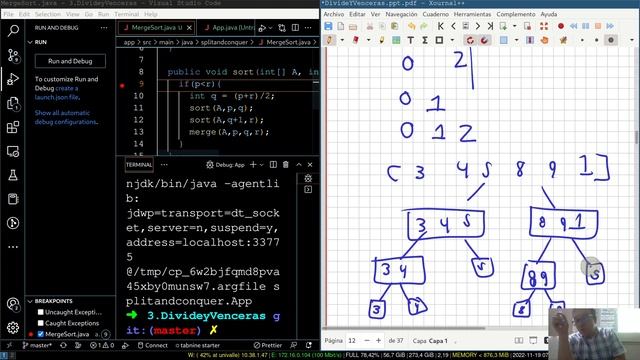The image size is (640, 360).
Task: Open Remote Explorer icon in activity bar
Action: tap(13, 151)
